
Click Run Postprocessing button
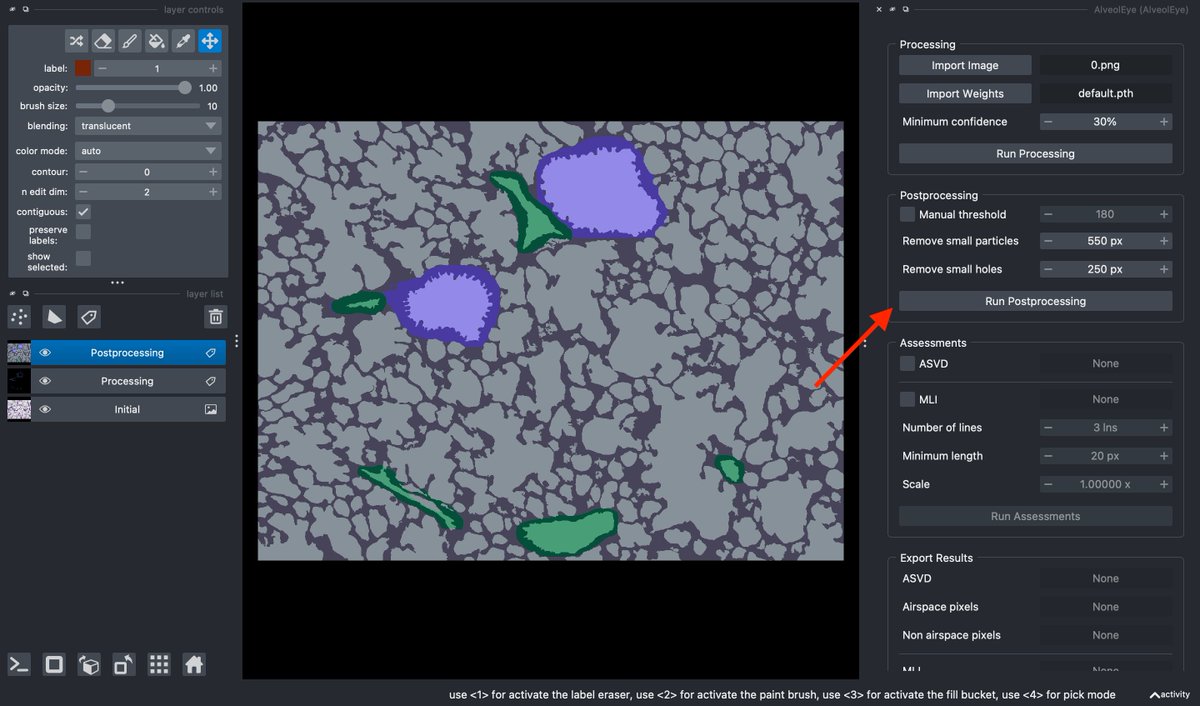(1035, 301)
